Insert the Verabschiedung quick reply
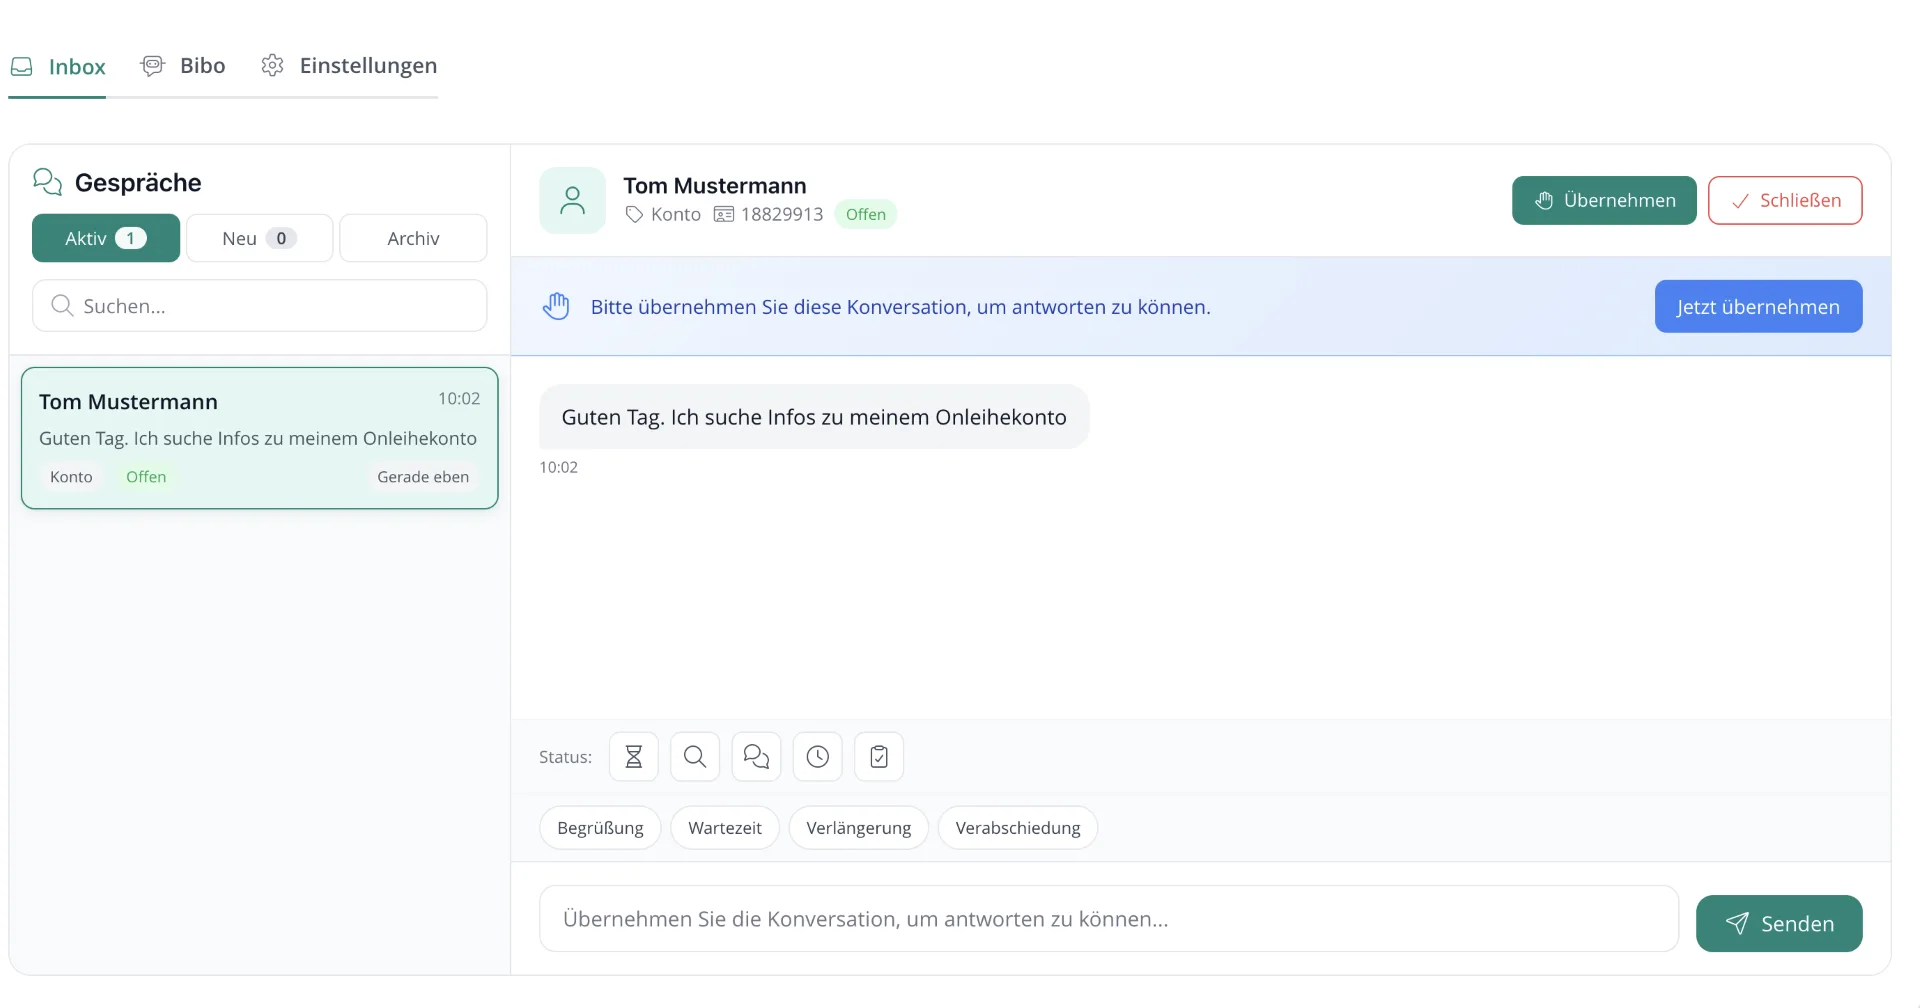Image resolution: width=1920 pixels, height=1008 pixels. point(1018,828)
